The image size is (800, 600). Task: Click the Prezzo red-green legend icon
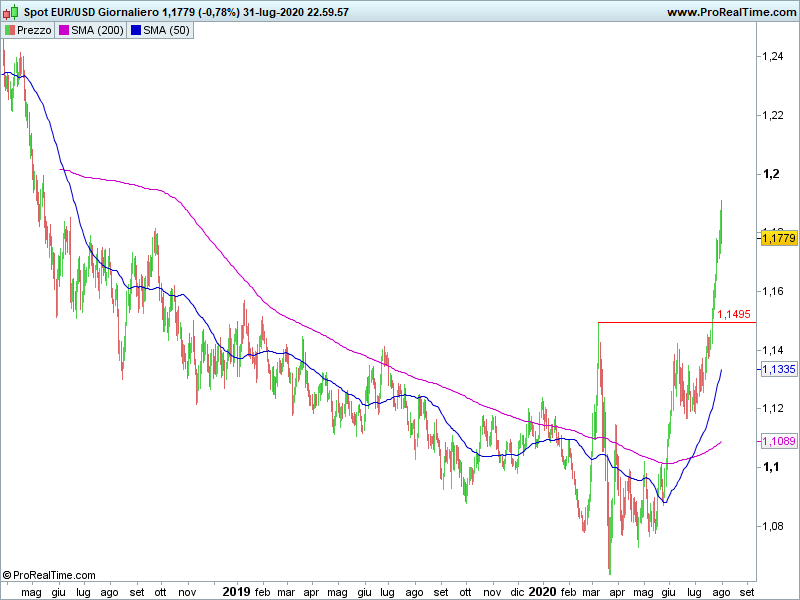tap(9, 31)
